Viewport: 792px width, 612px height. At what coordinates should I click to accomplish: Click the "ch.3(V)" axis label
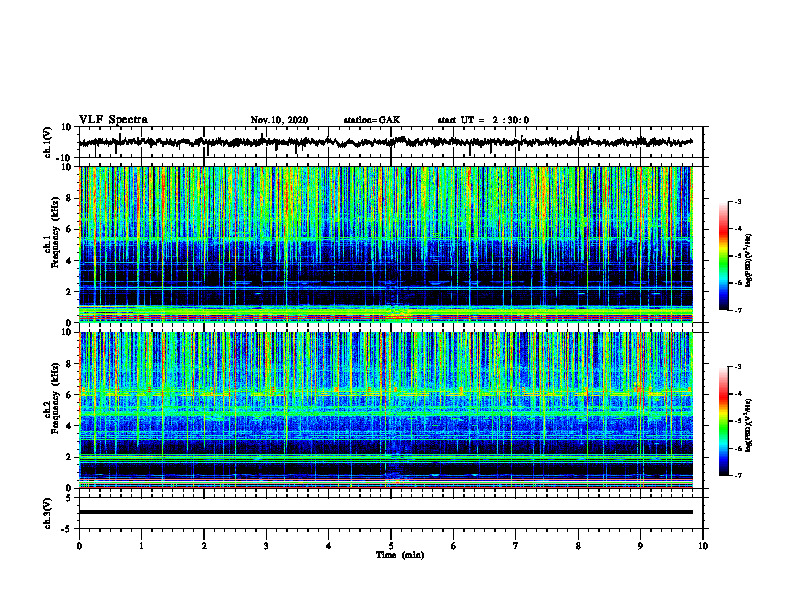[x=48, y=513]
